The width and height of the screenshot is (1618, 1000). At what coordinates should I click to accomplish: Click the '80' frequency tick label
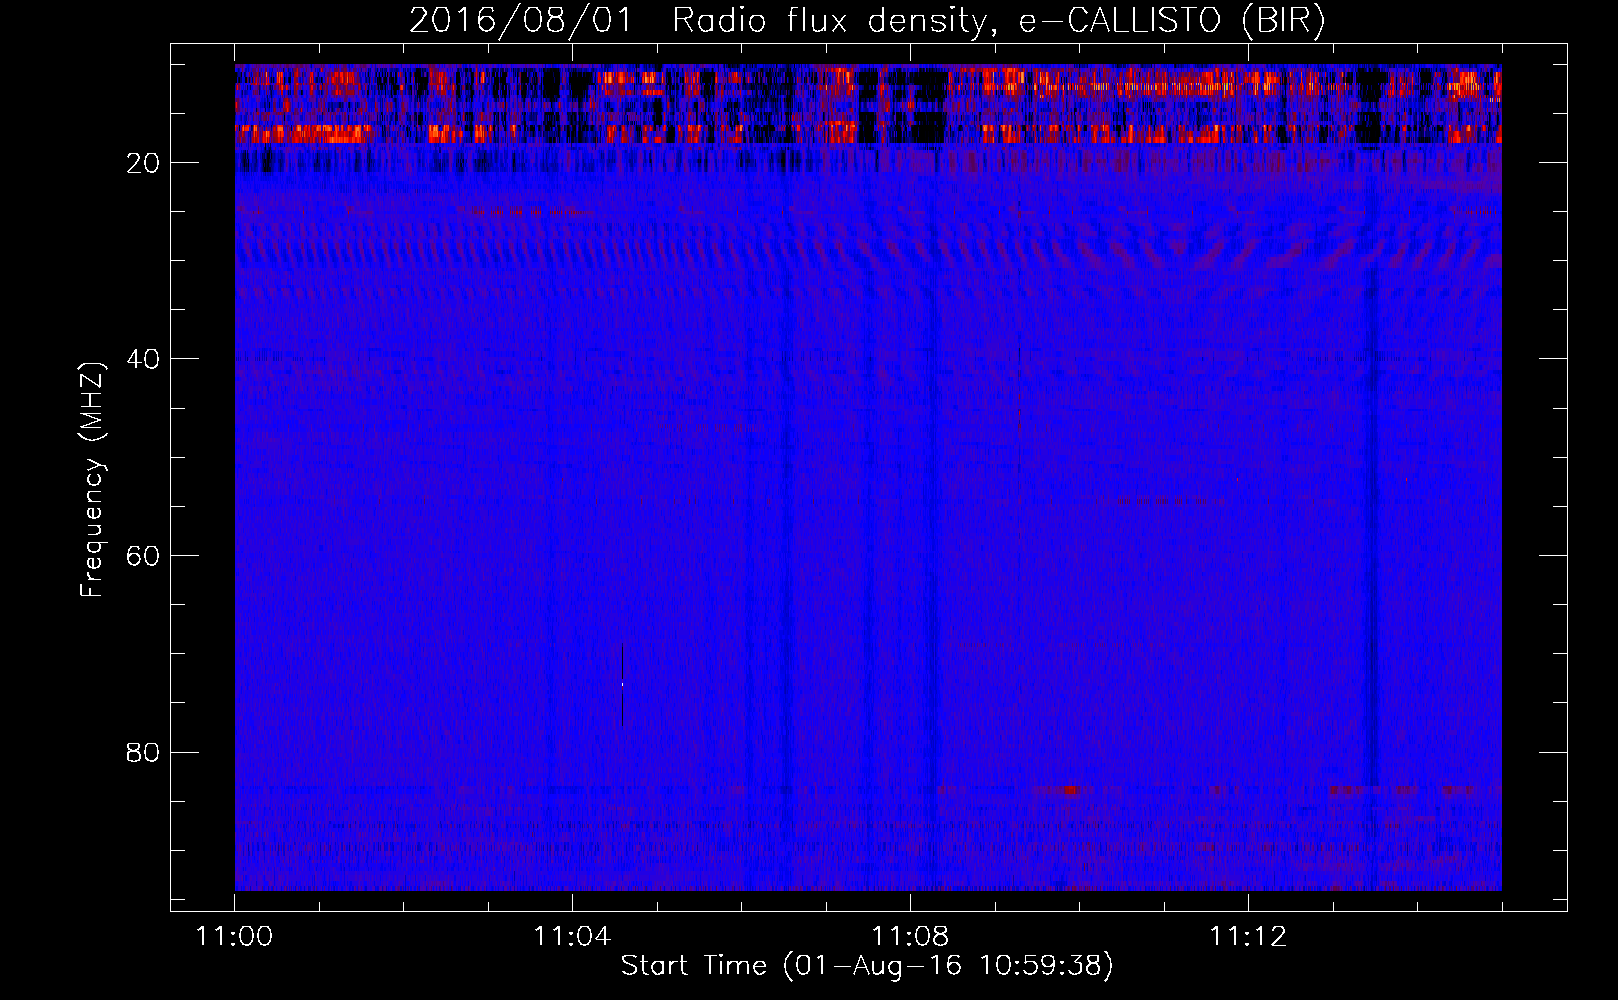pyautogui.click(x=144, y=752)
